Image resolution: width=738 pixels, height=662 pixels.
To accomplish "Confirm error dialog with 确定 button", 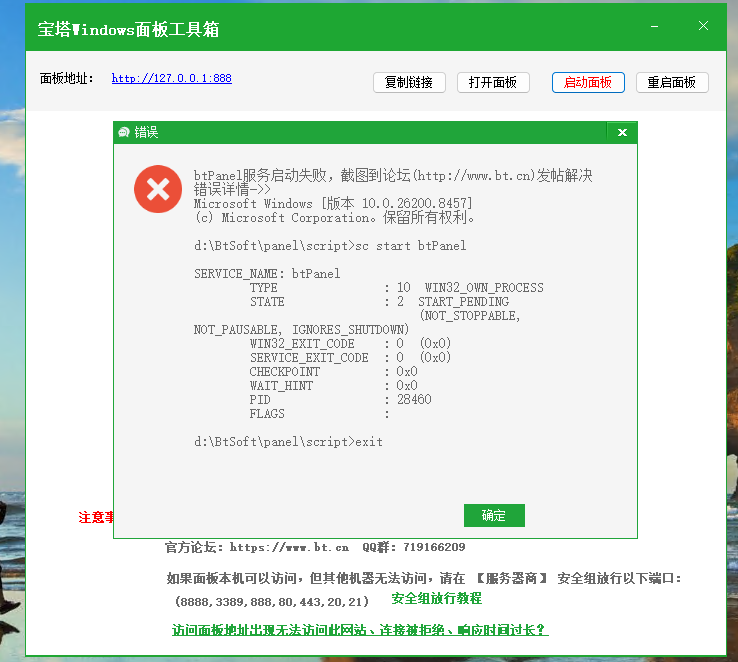I will [x=494, y=516].
